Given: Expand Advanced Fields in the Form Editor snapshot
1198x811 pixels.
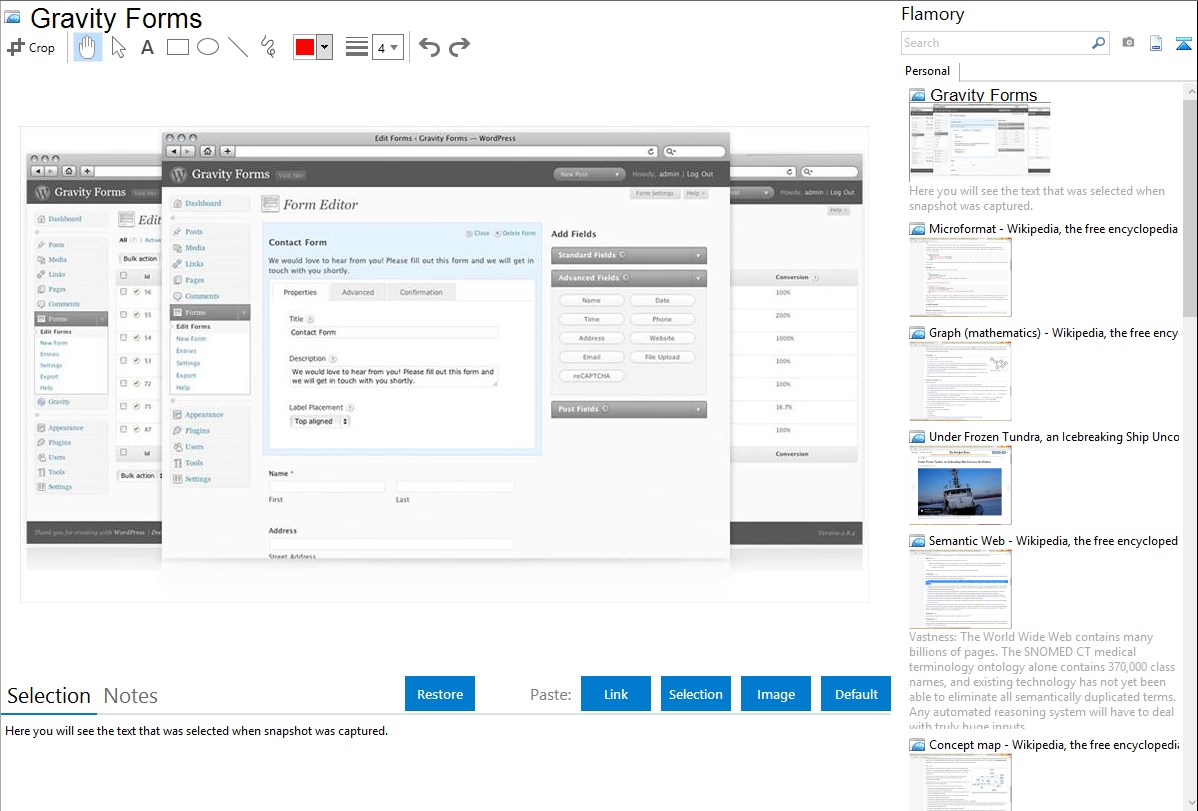Looking at the screenshot, I should [x=629, y=278].
